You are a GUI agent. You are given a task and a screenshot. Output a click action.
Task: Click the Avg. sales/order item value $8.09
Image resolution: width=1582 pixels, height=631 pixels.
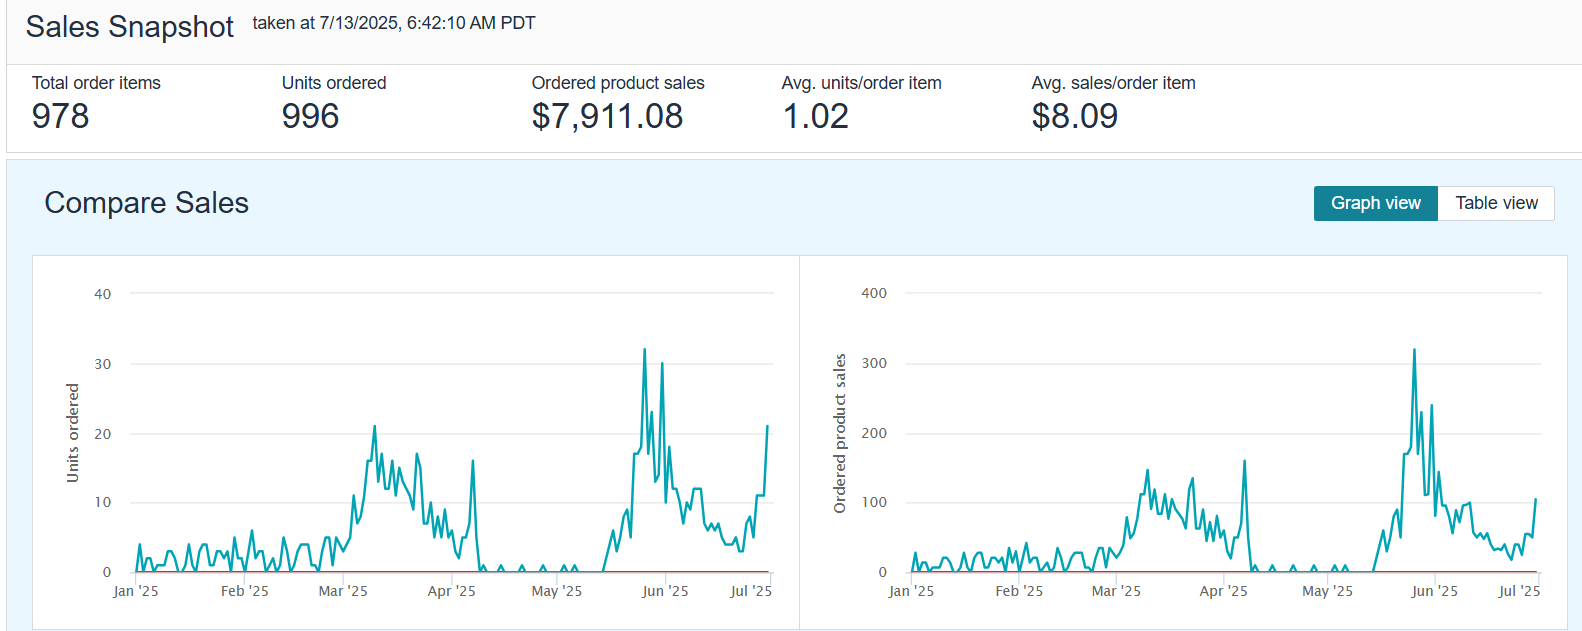(x=1074, y=116)
